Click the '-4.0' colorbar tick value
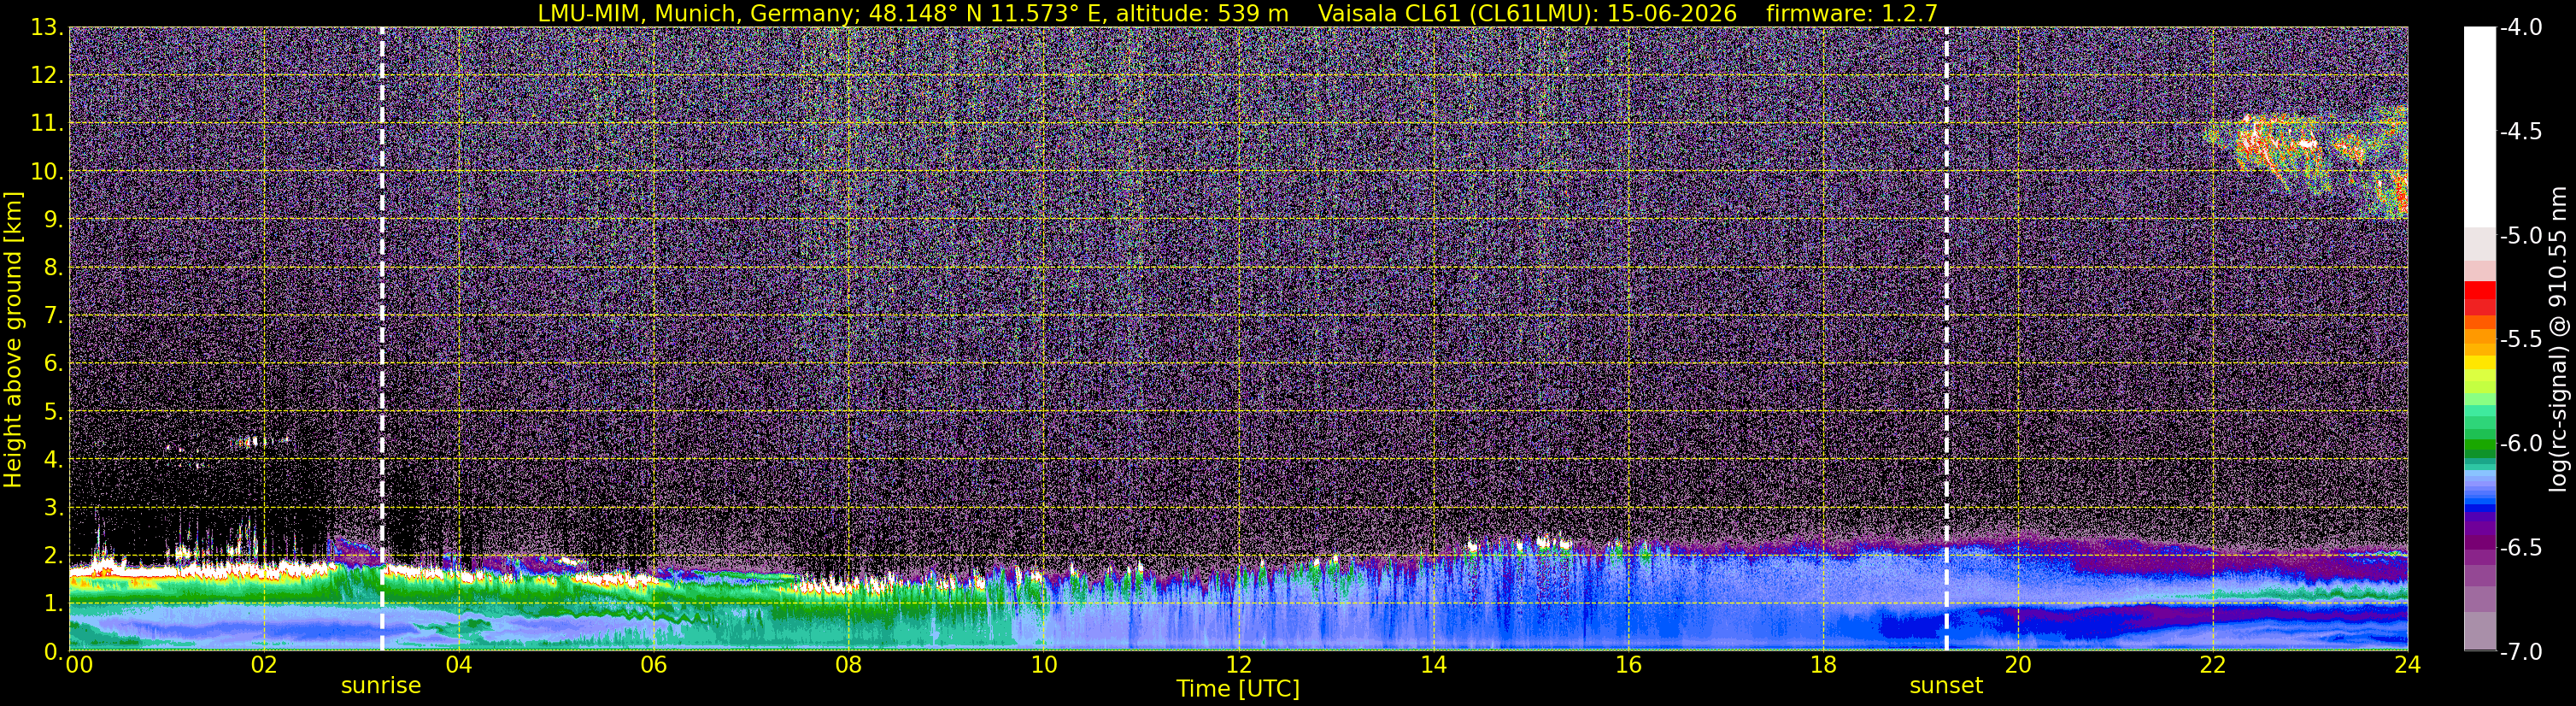2576x706 pixels. click(x=2520, y=28)
